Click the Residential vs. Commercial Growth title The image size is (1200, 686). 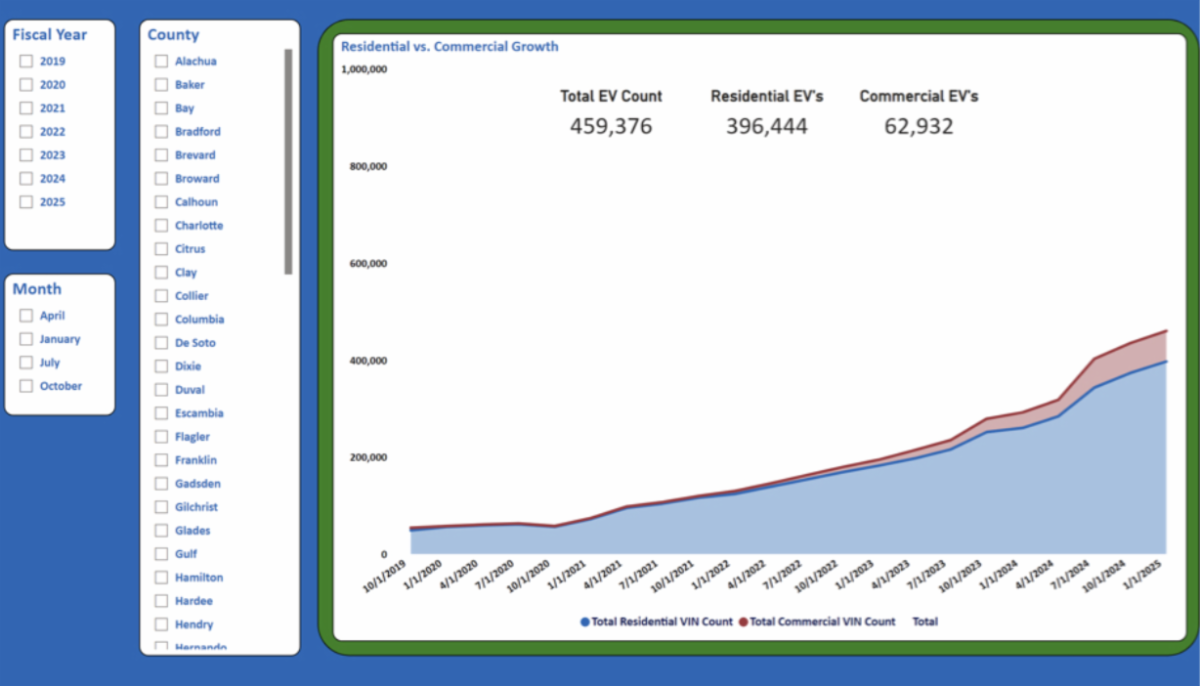pyautogui.click(x=449, y=46)
